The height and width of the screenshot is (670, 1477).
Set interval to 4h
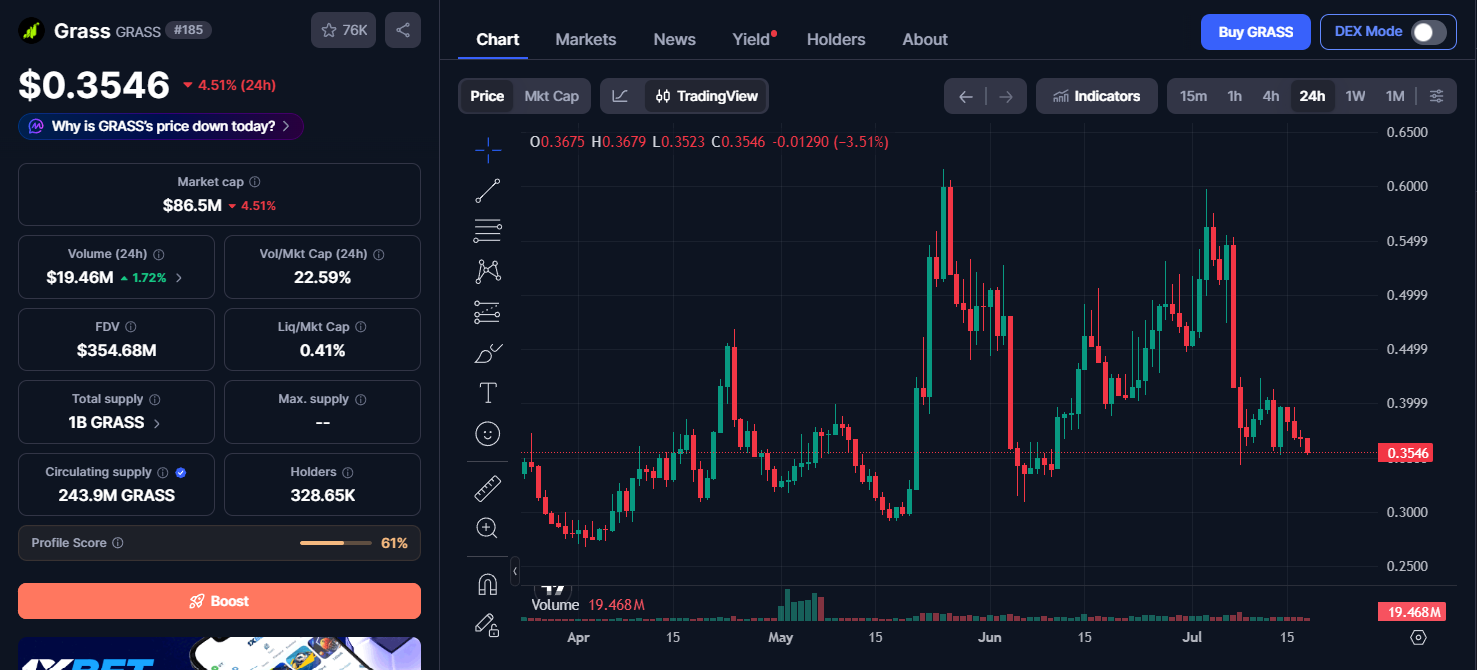pos(1270,96)
